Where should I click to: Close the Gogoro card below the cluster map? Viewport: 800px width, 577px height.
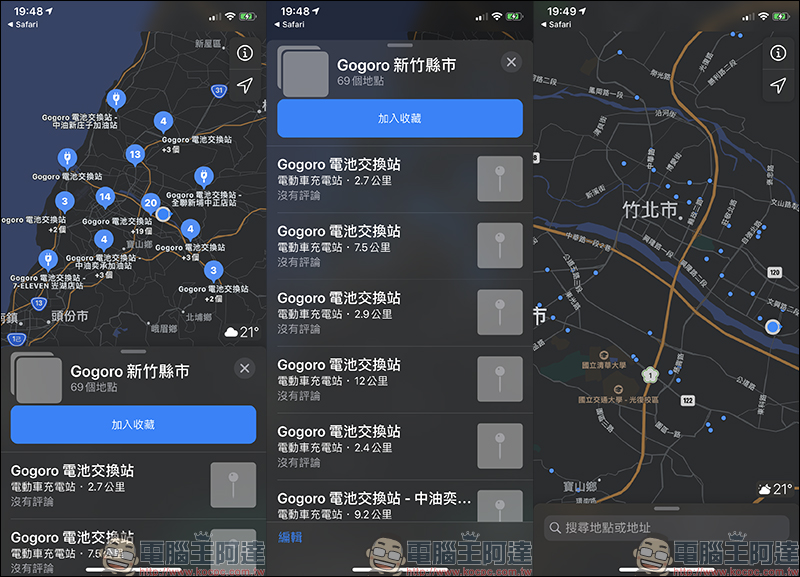pyautogui.click(x=245, y=369)
